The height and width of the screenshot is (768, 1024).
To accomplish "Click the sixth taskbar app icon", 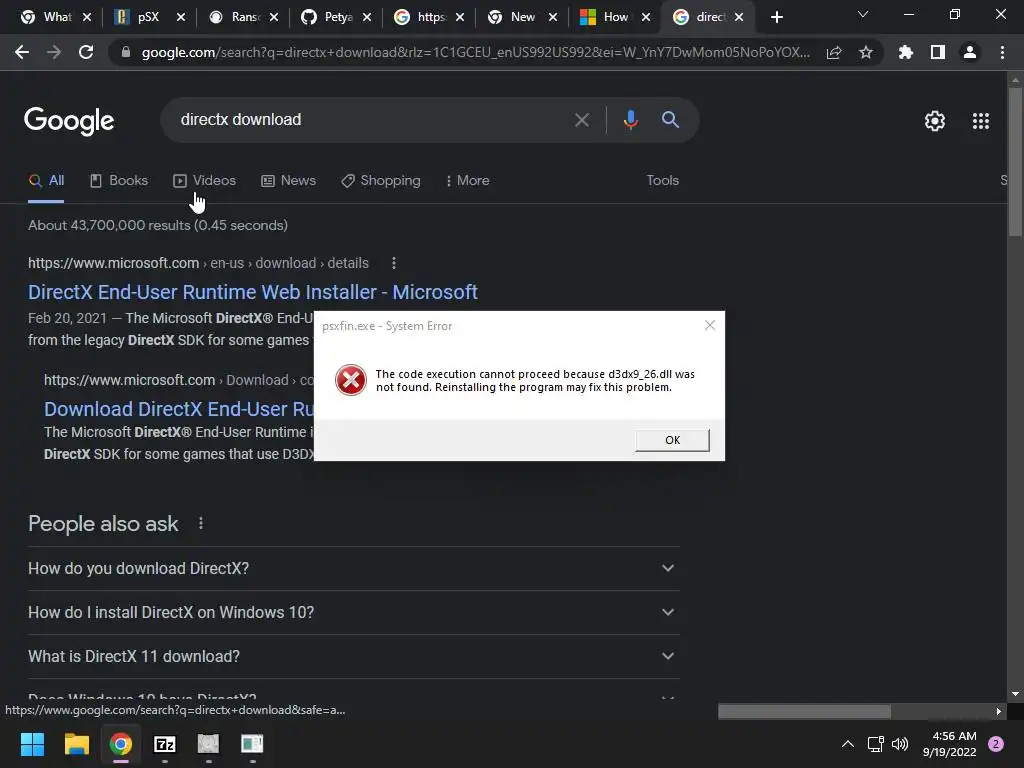I will click(252, 744).
